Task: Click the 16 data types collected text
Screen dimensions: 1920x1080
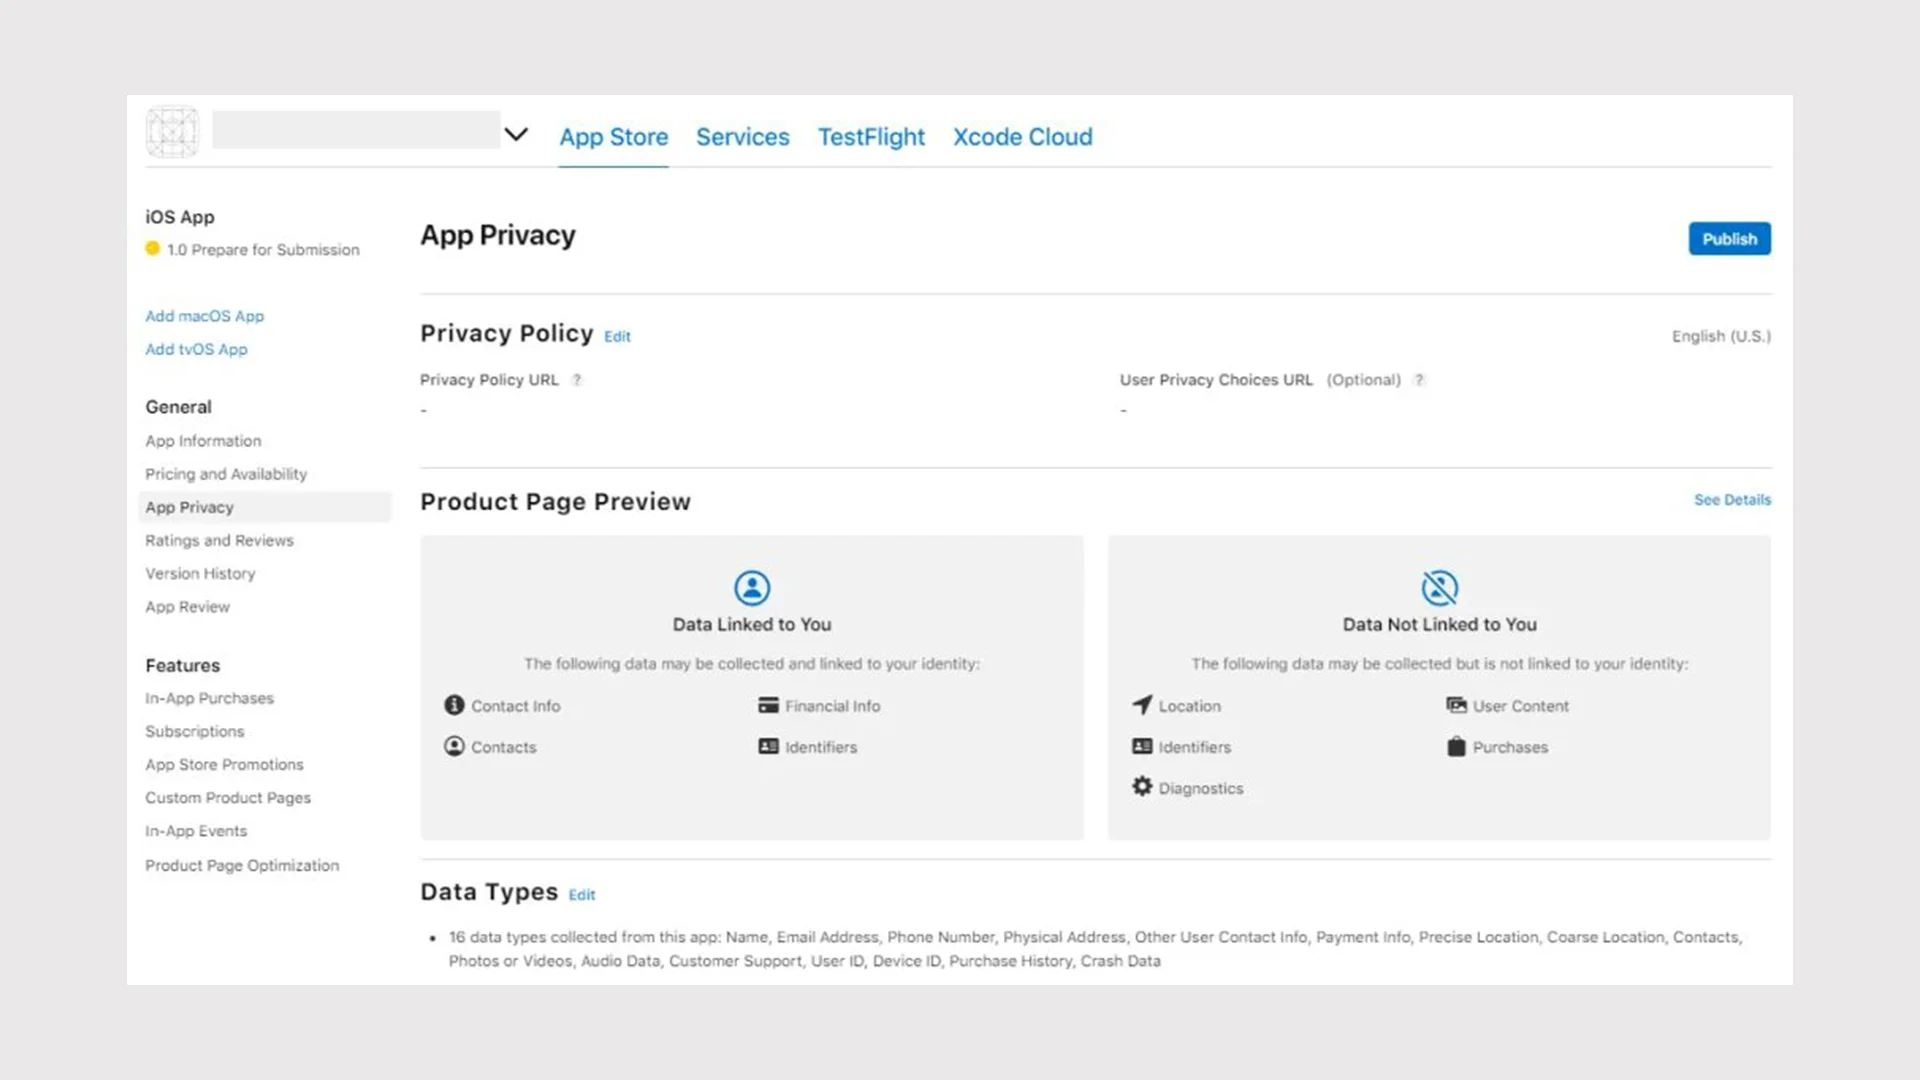Action: coord(1095,949)
